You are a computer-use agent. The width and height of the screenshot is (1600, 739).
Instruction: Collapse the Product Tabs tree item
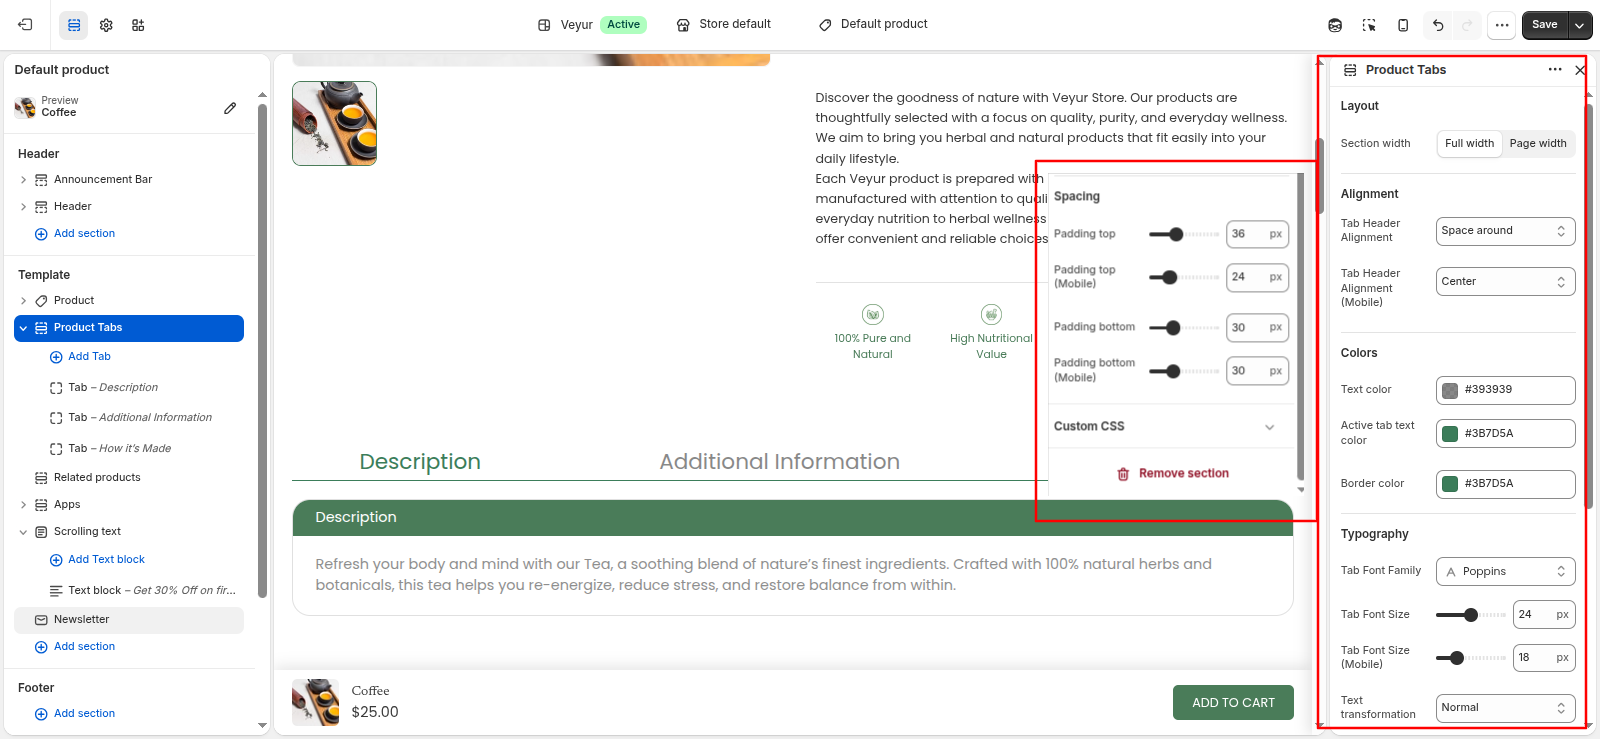tap(23, 328)
